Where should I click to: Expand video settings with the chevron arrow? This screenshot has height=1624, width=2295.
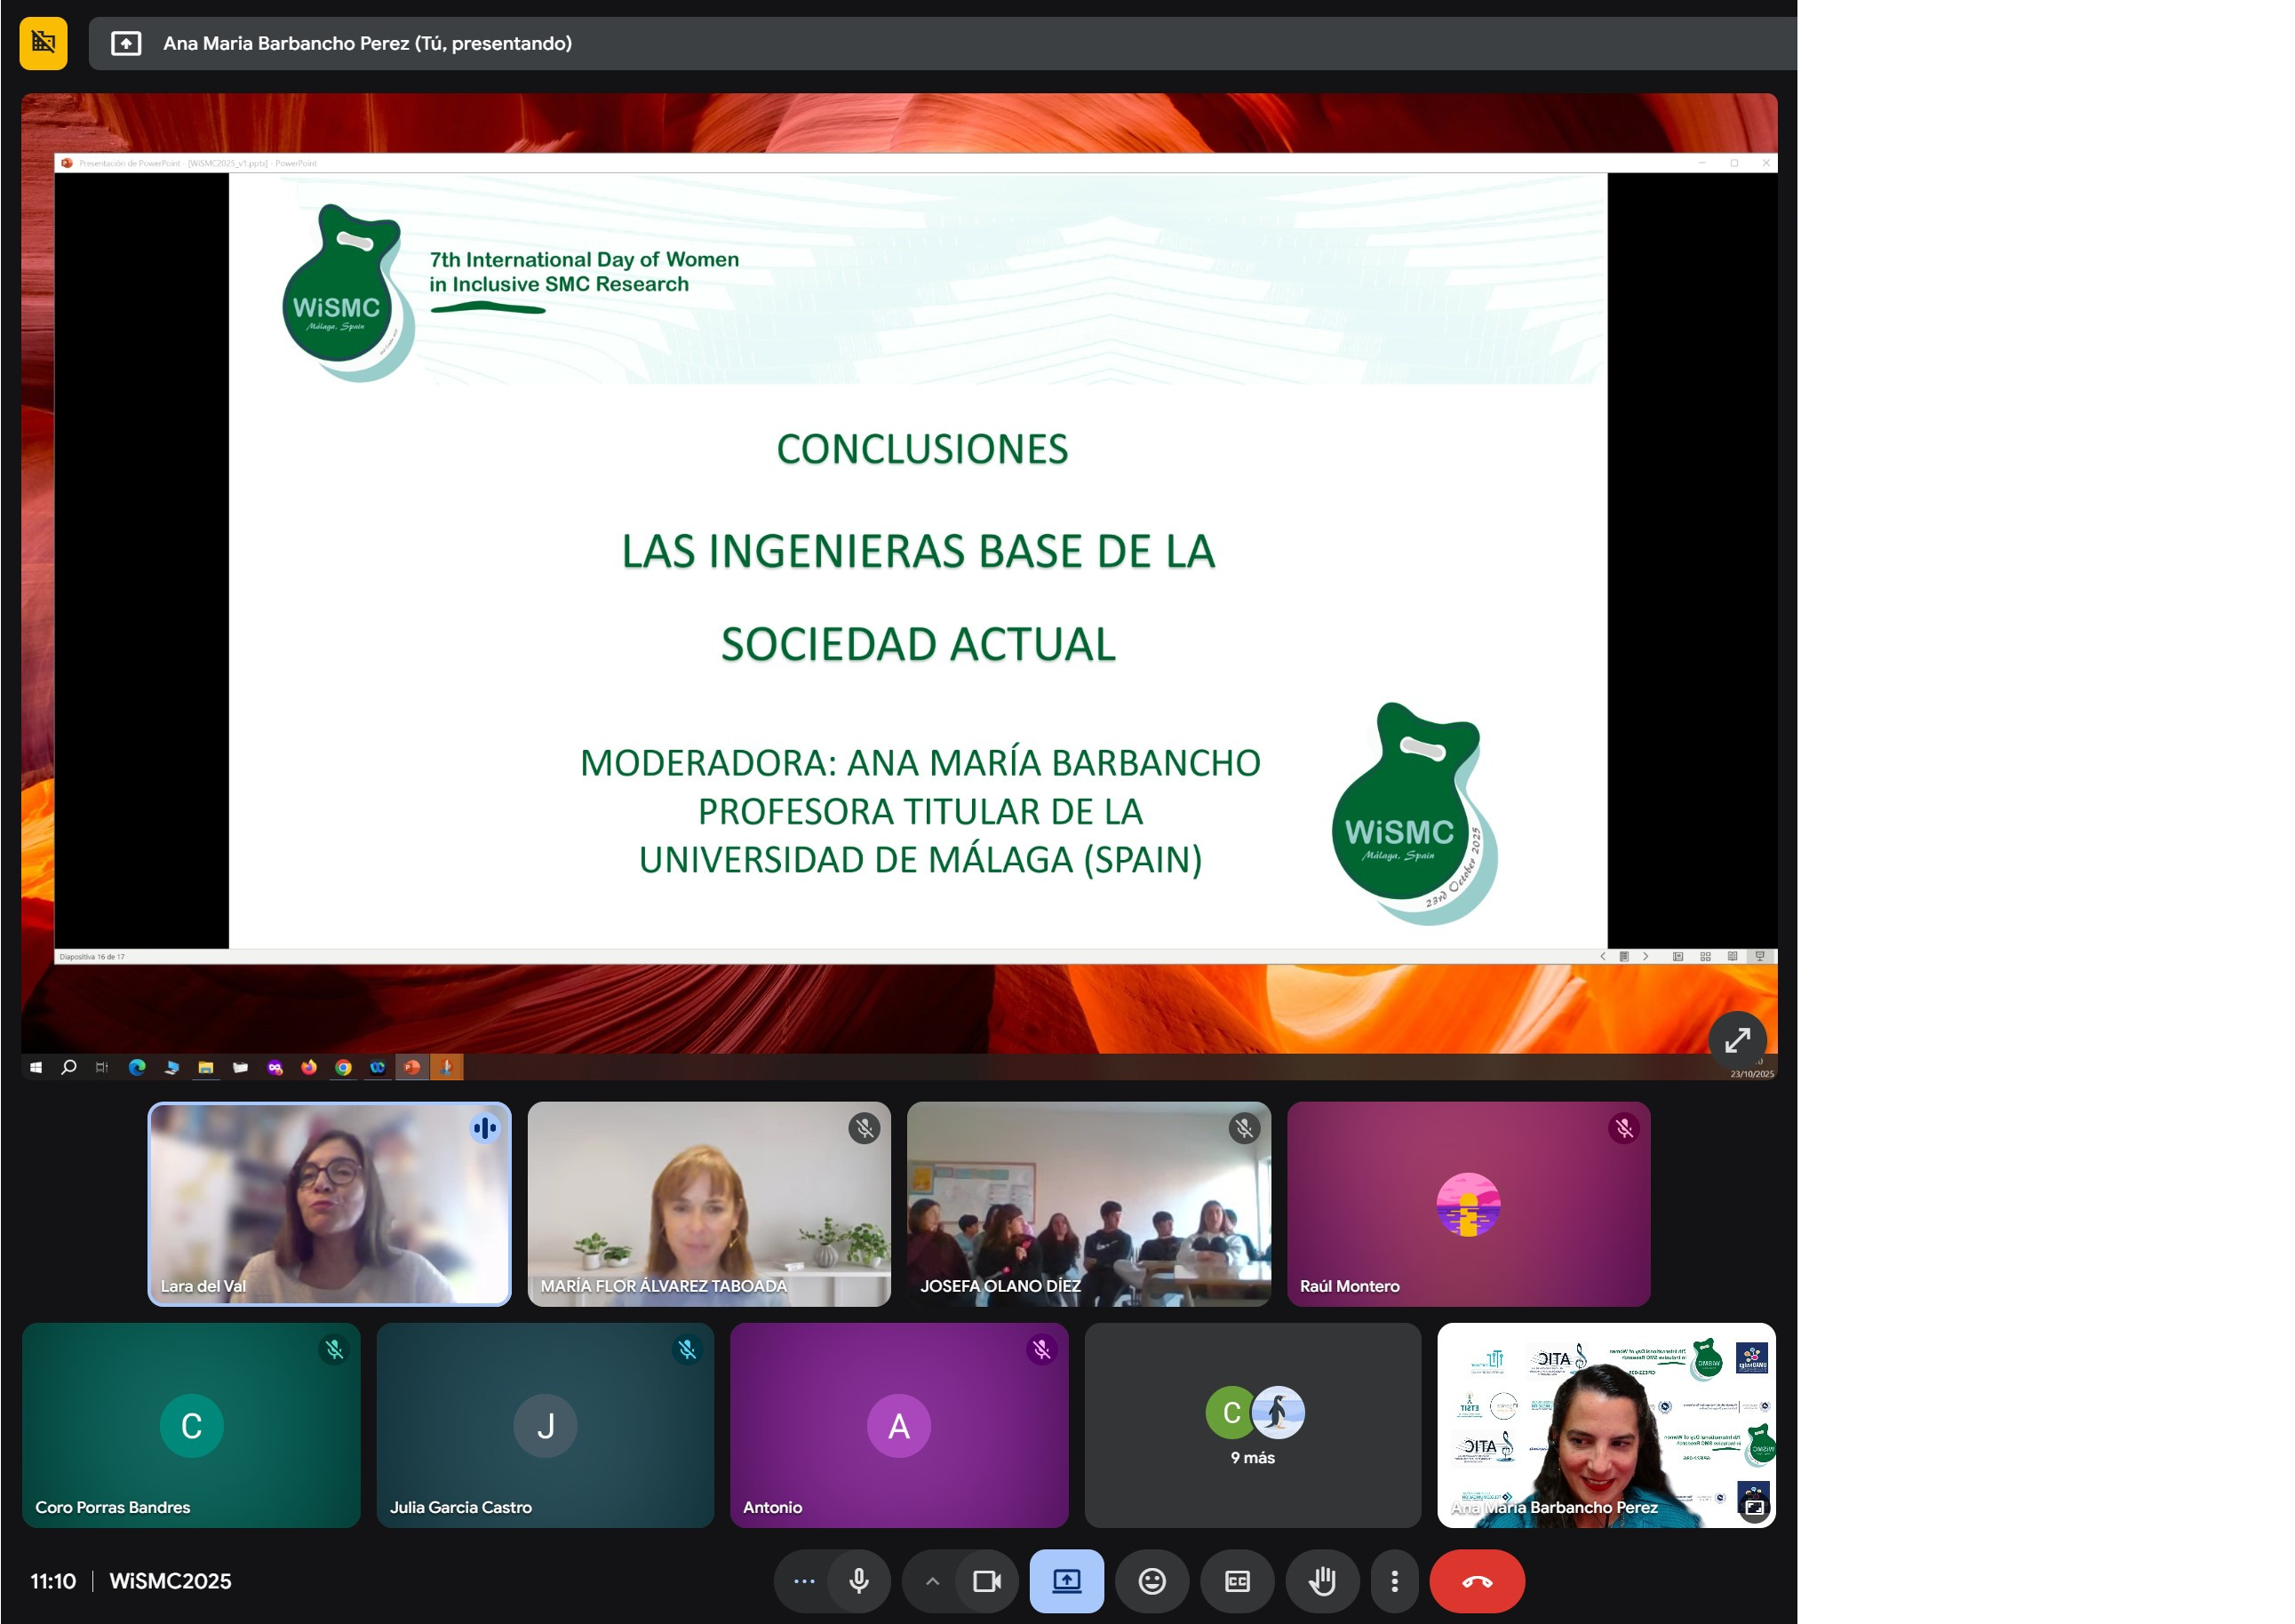click(932, 1581)
